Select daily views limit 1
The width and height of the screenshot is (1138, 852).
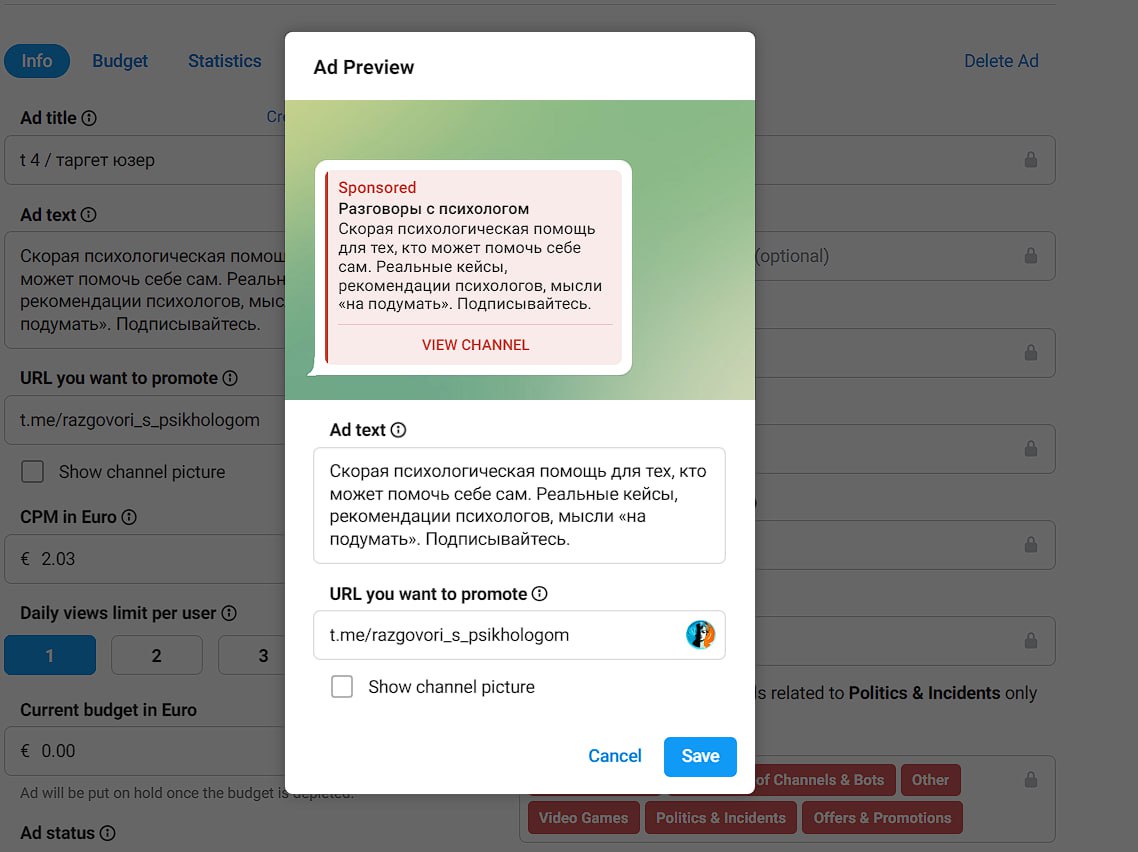[50, 656]
